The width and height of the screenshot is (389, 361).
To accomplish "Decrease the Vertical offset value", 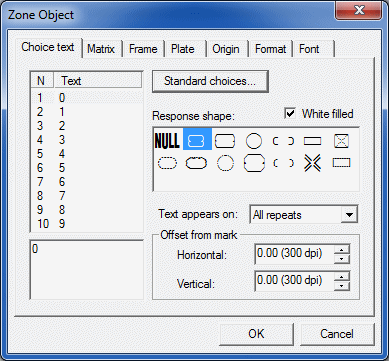I will point(341,286).
